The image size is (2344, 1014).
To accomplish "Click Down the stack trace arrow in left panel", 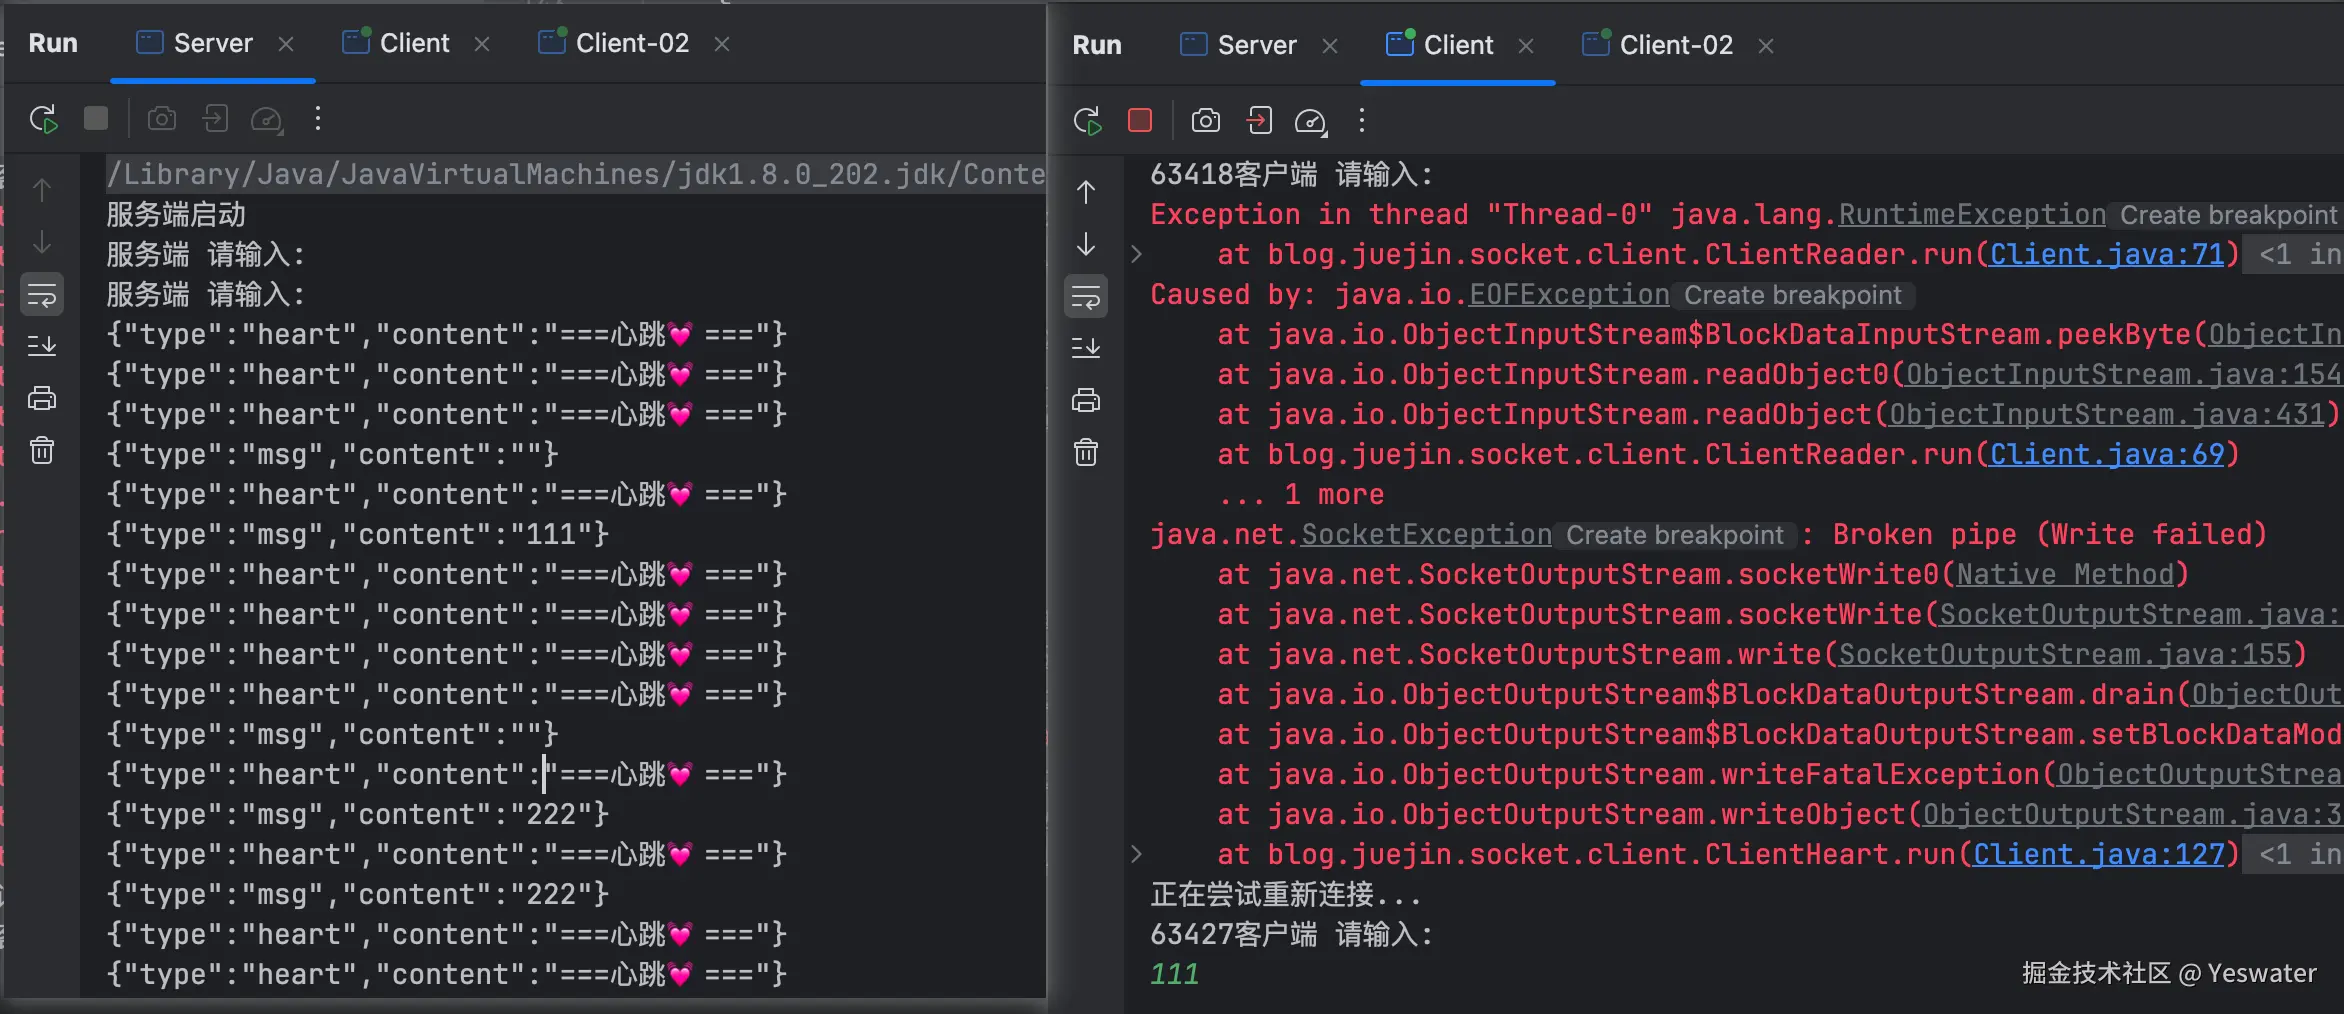I will click(42, 243).
